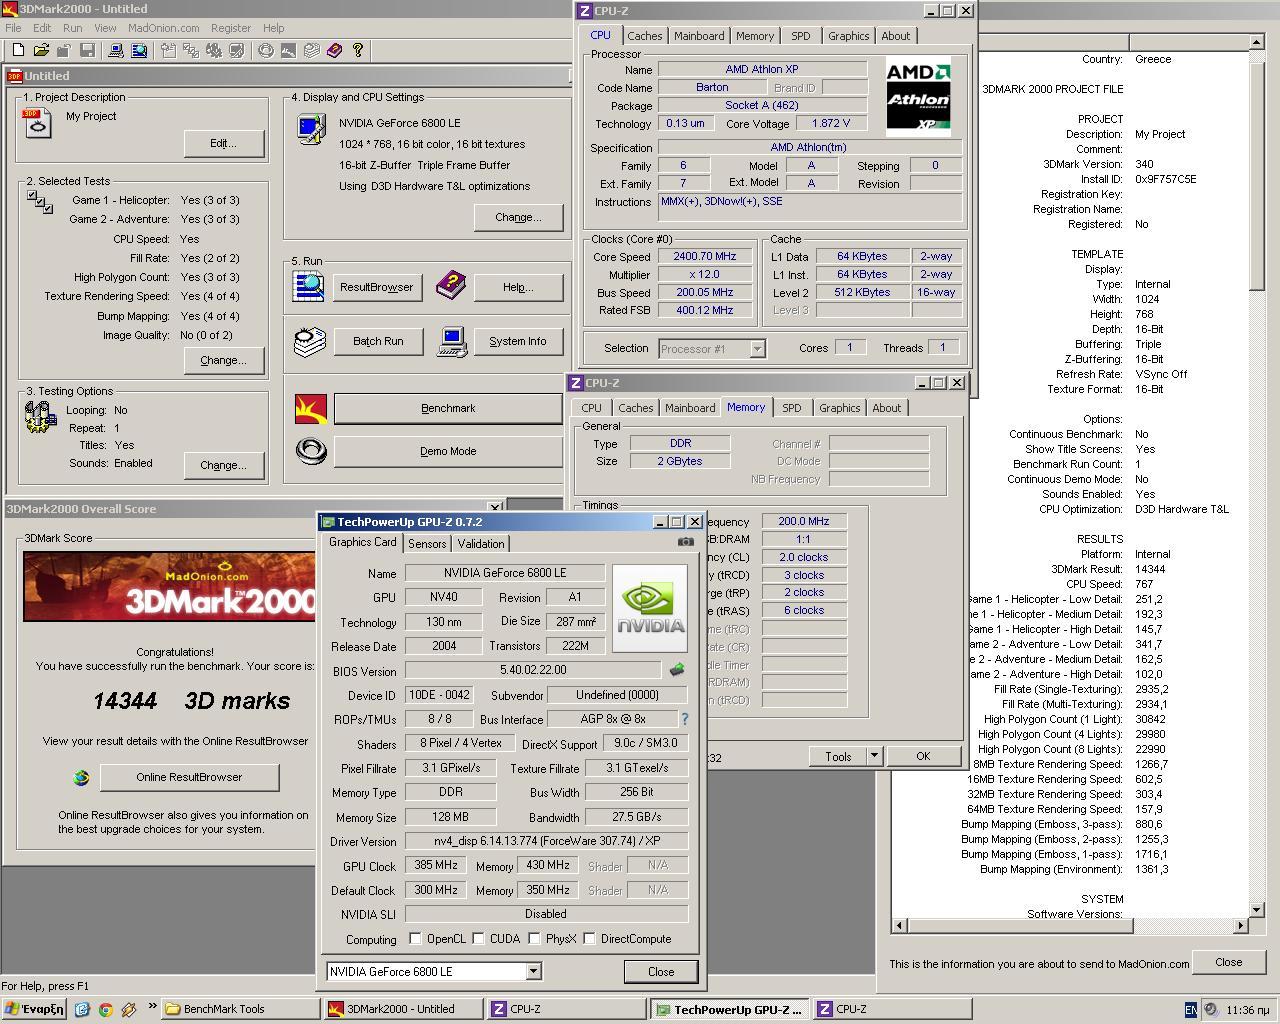Switch to the Validation tab in GPU-Z

pyautogui.click(x=481, y=544)
